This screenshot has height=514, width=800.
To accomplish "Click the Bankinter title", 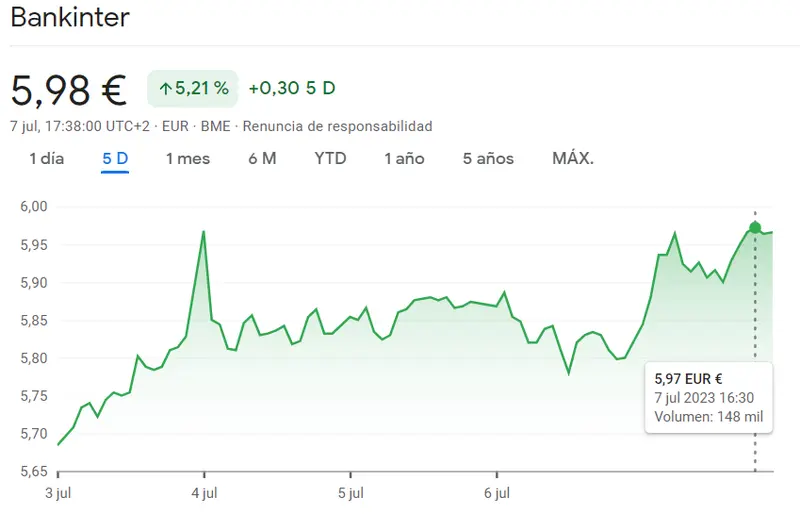I will pos(70,17).
